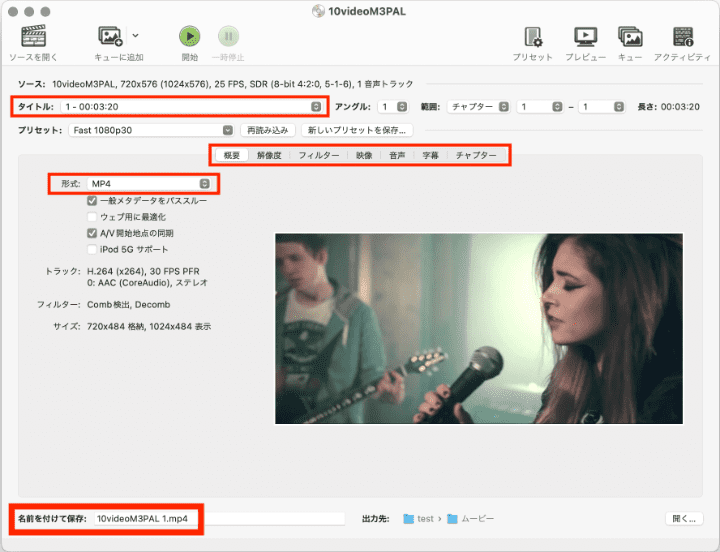This screenshot has width=720, height=552.
Task: Open the starting chapter dropdown
Action: click(540, 107)
